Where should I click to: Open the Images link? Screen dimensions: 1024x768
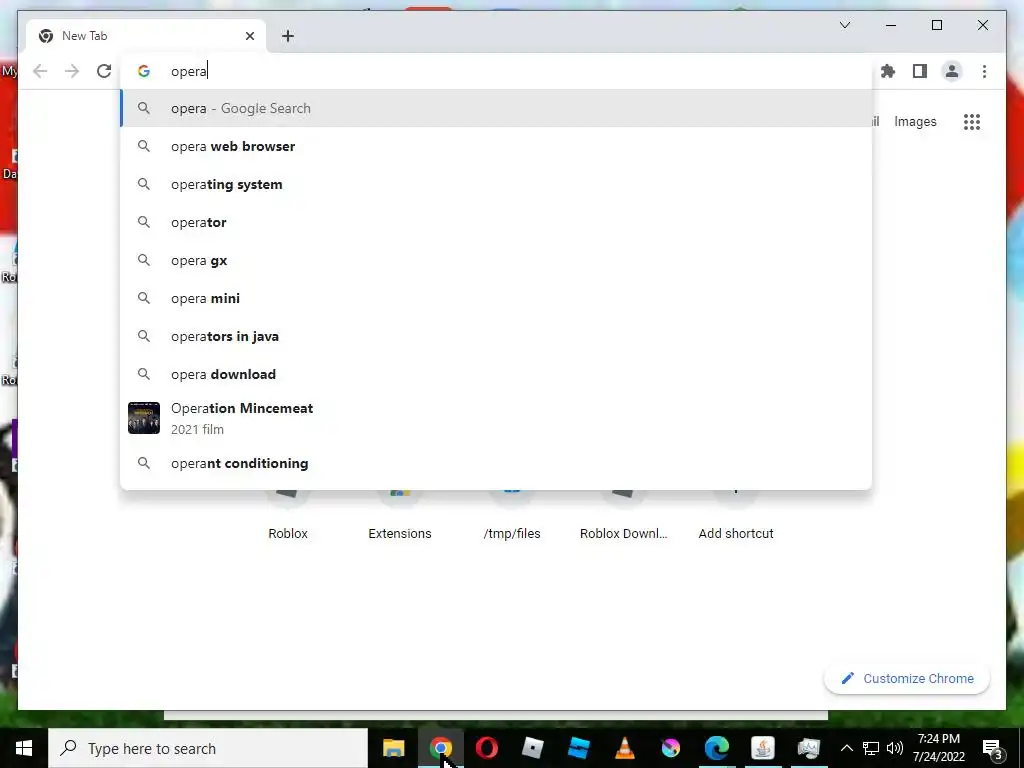915,121
